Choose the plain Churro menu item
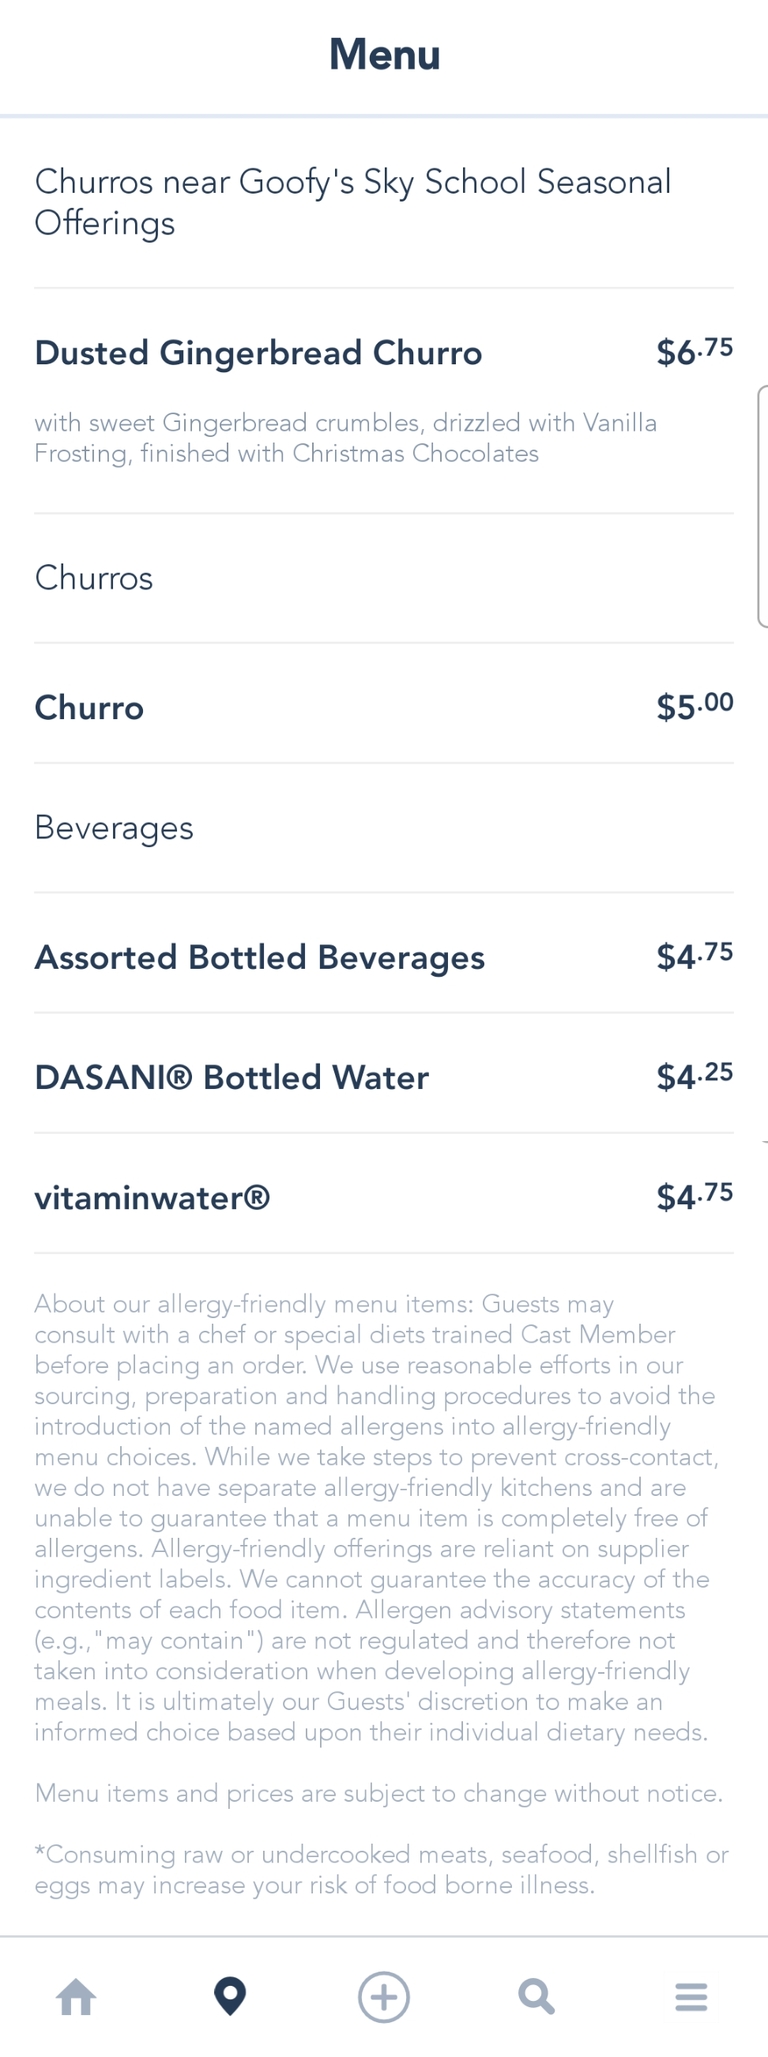The width and height of the screenshot is (768, 2057). coord(89,708)
